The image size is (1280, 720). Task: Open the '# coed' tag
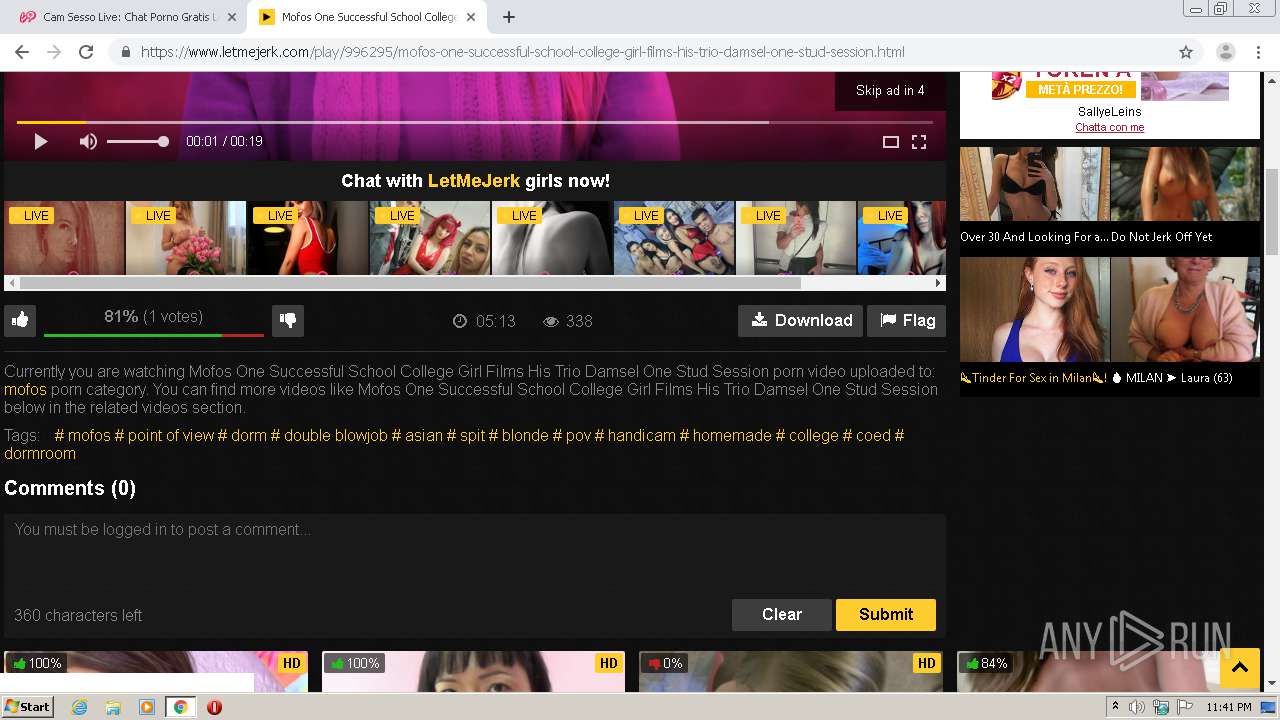[867, 436]
